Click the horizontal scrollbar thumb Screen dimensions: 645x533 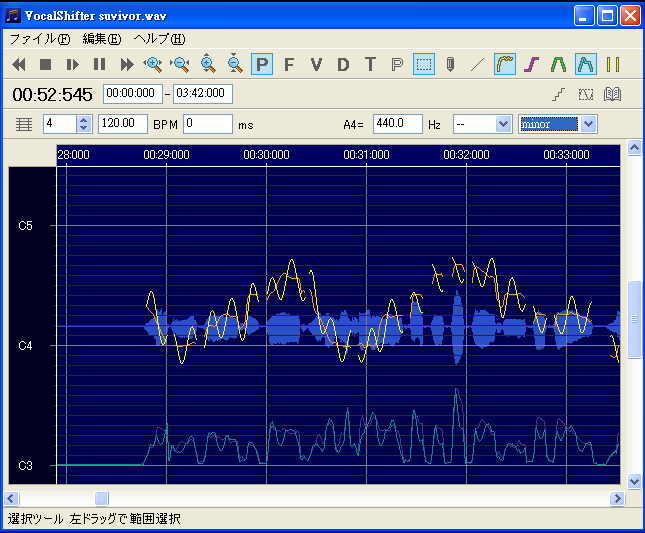pos(102,499)
